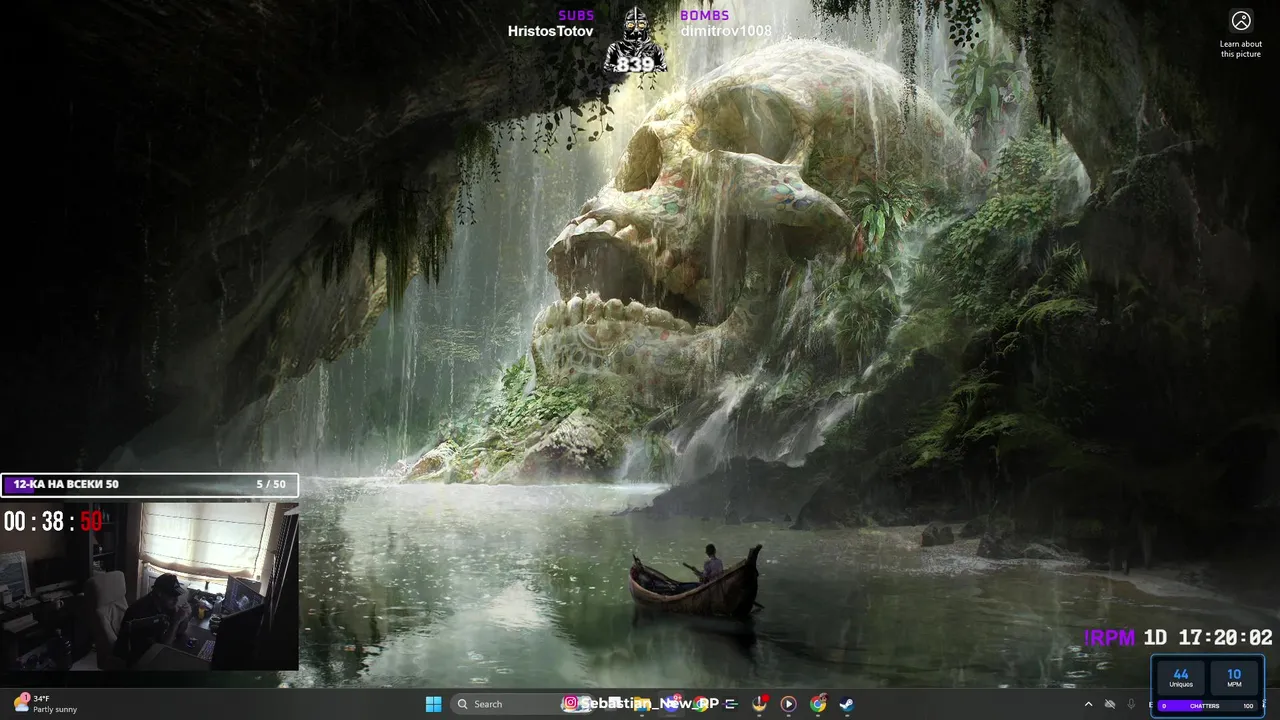Click the 00:38:50 countdown timer
This screenshot has height=720, width=1280.
tap(53, 521)
